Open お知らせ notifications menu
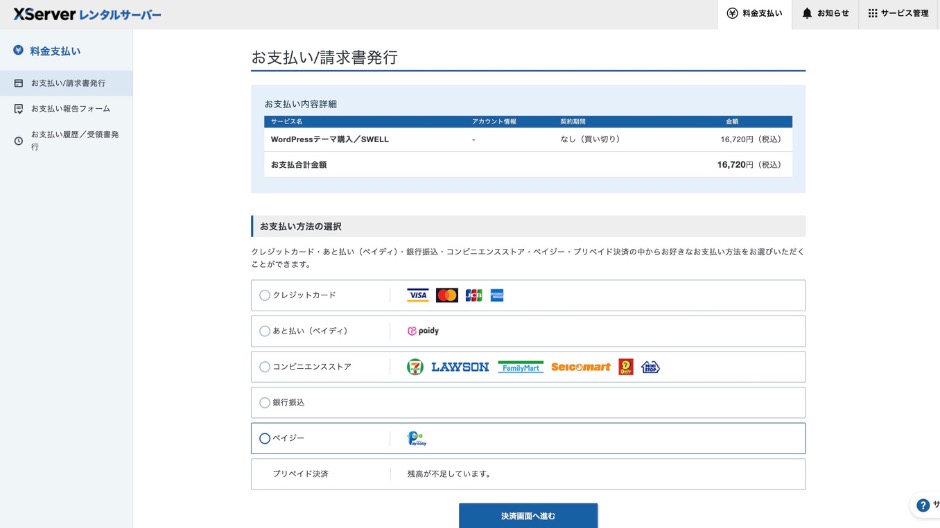The image size is (940, 528). pyautogui.click(x=825, y=14)
